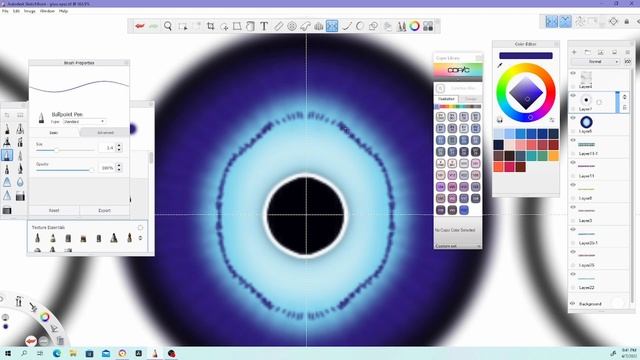The height and width of the screenshot is (360, 640).
Task: Select the Crop tool
Action: pyautogui.click(x=211, y=26)
